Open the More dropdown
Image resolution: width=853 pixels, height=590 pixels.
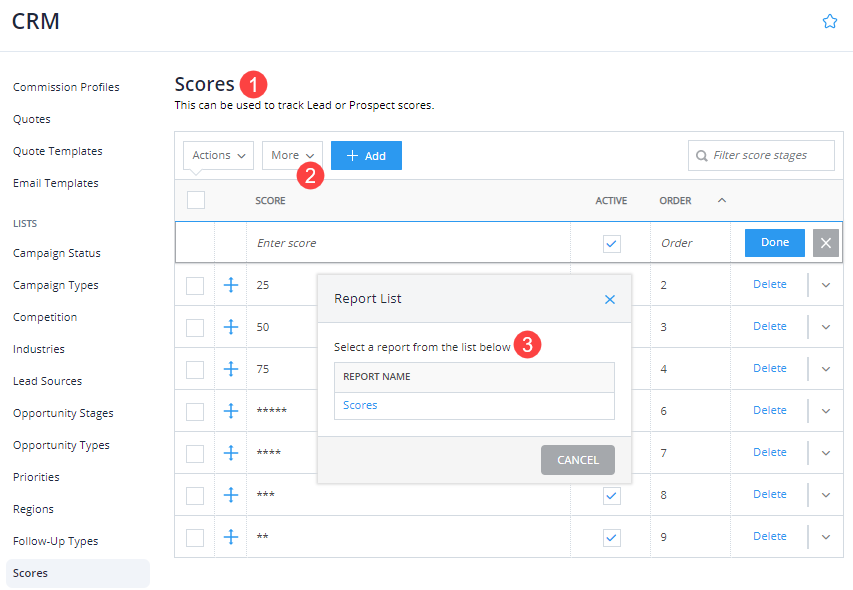(x=291, y=155)
